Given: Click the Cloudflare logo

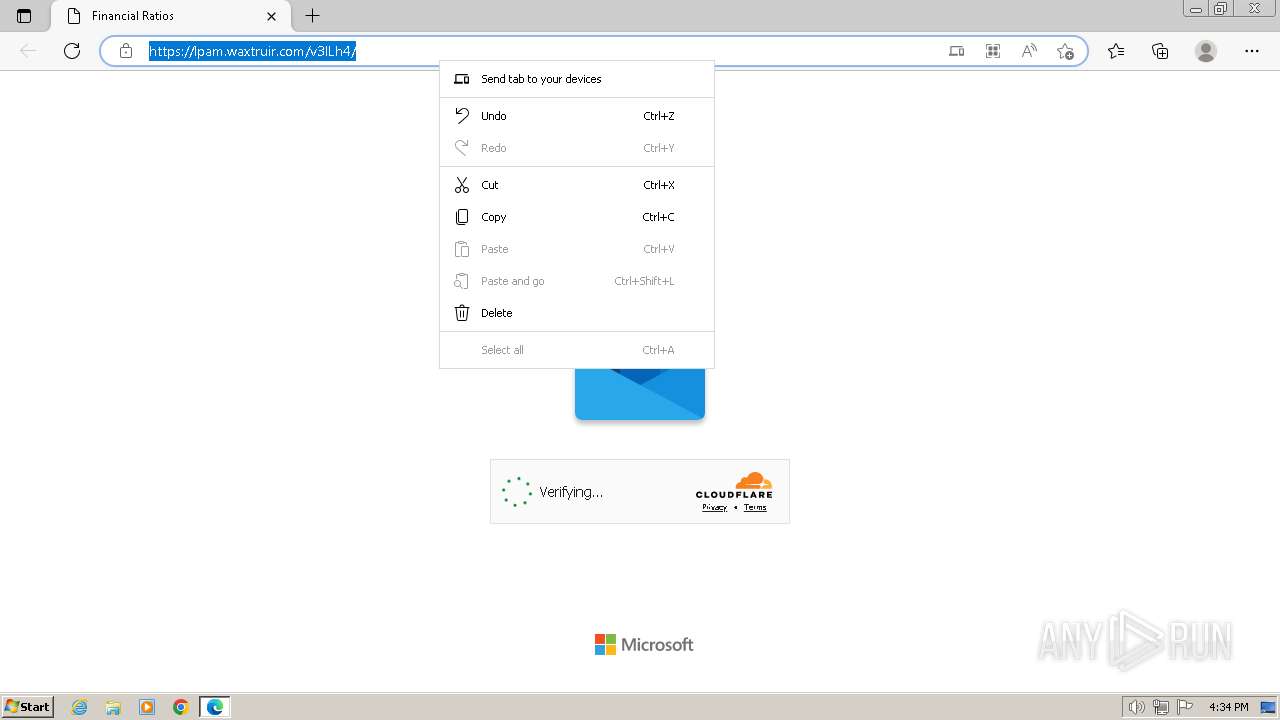Looking at the screenshot, I should click(734, 485).
